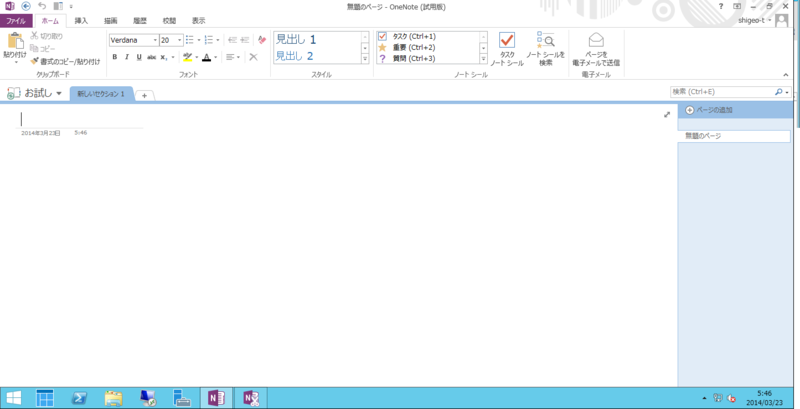Expand the styles gallery more arrow
Screen dimensions: 800x409
click(365, 59)
